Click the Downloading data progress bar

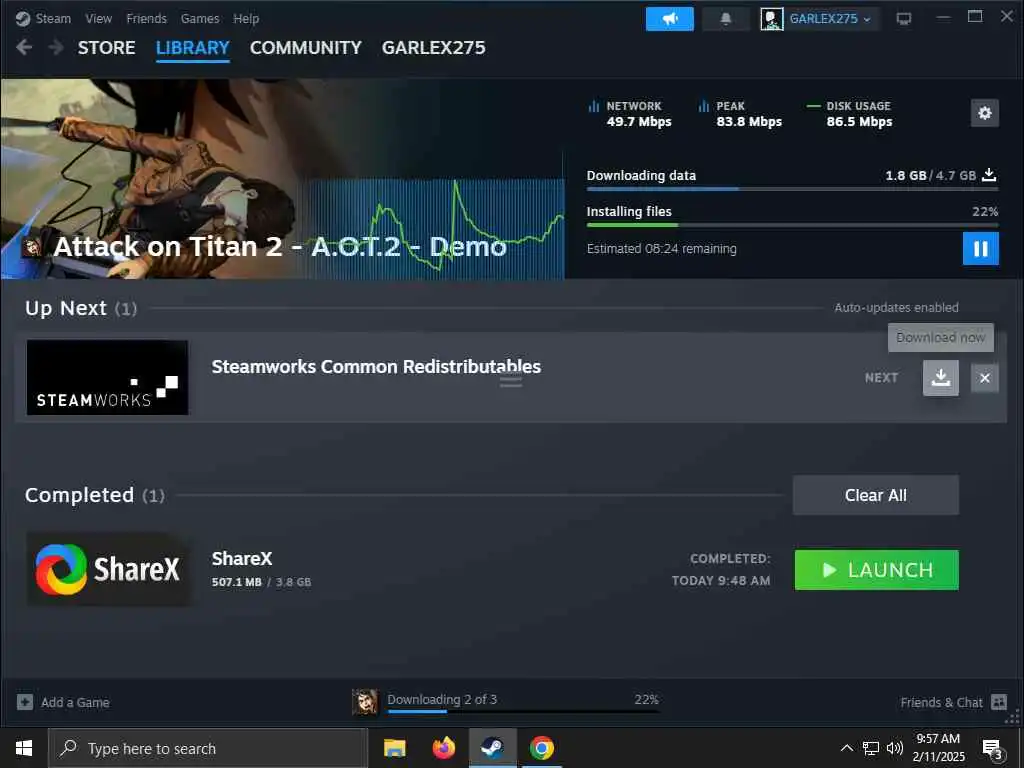tap(792, 189)
